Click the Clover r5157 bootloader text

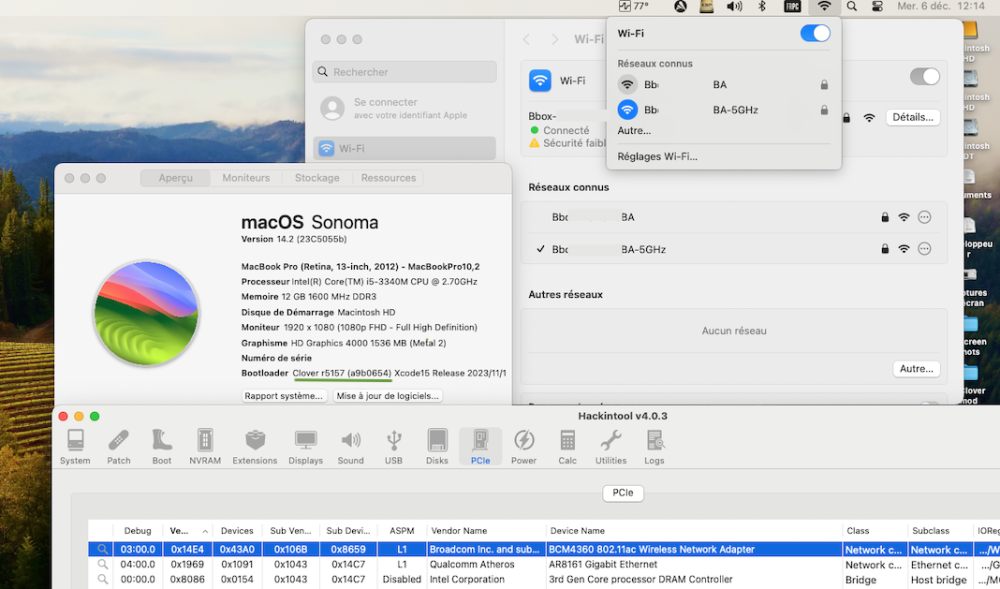coord(342,373)
